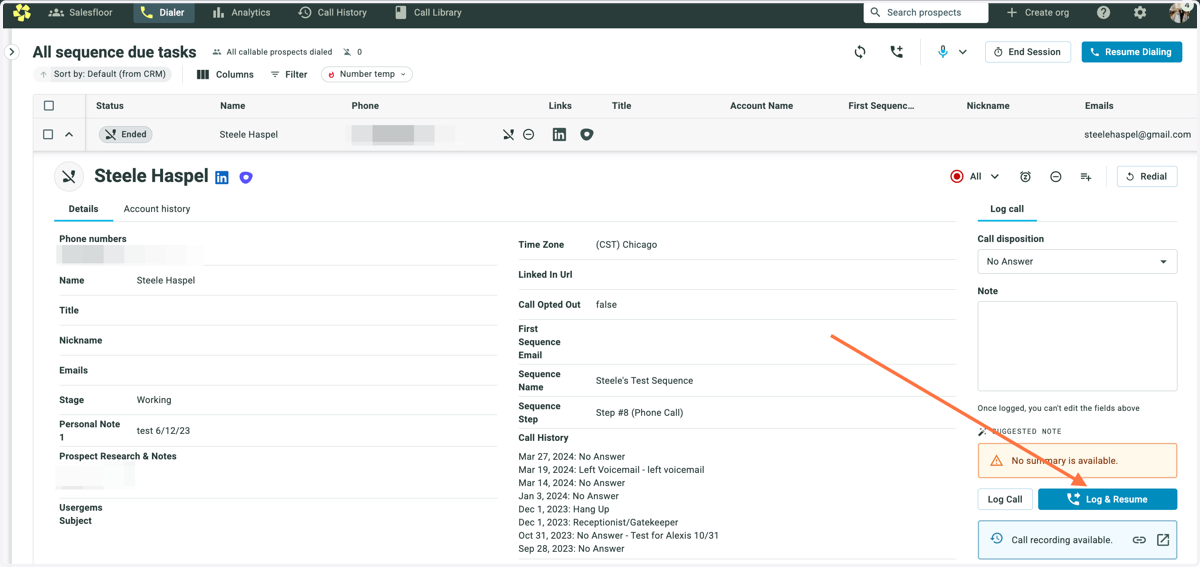Select the Dialer tab

162,13
